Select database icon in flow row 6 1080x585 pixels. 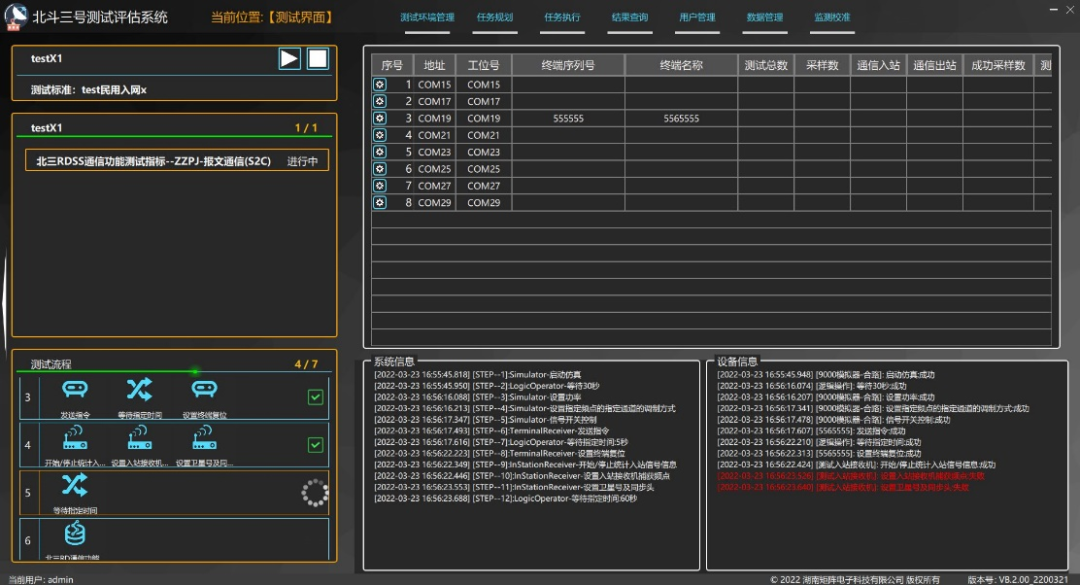[74, 533]
